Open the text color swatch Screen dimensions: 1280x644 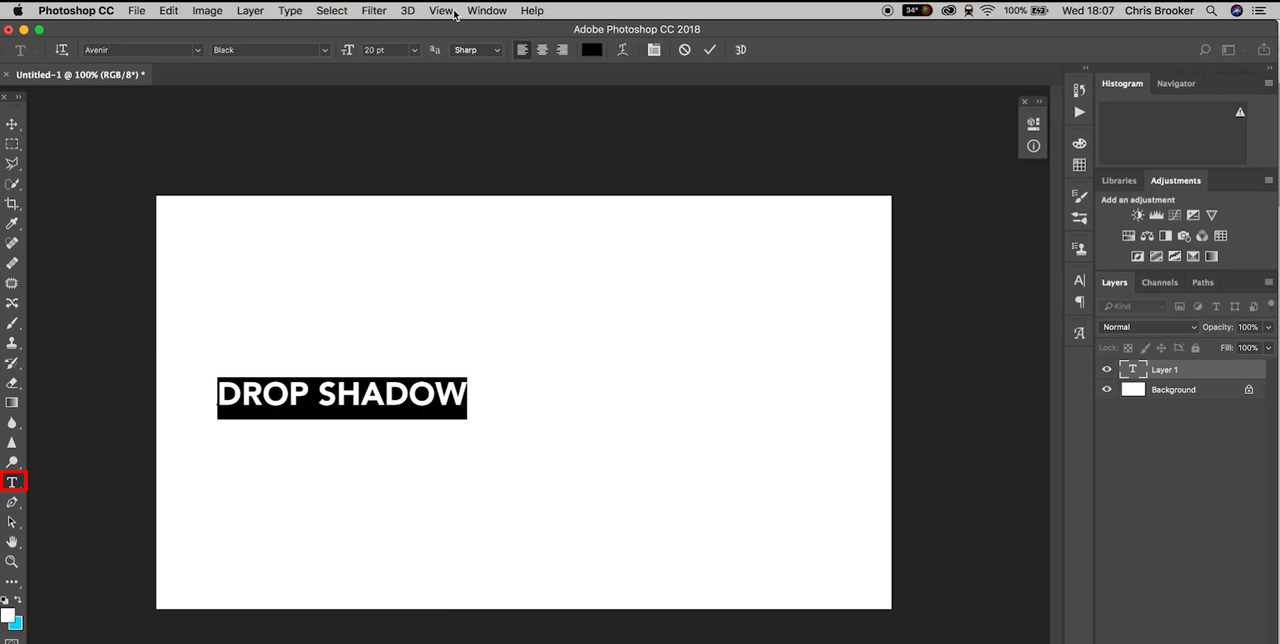click(x=592, y=50)
